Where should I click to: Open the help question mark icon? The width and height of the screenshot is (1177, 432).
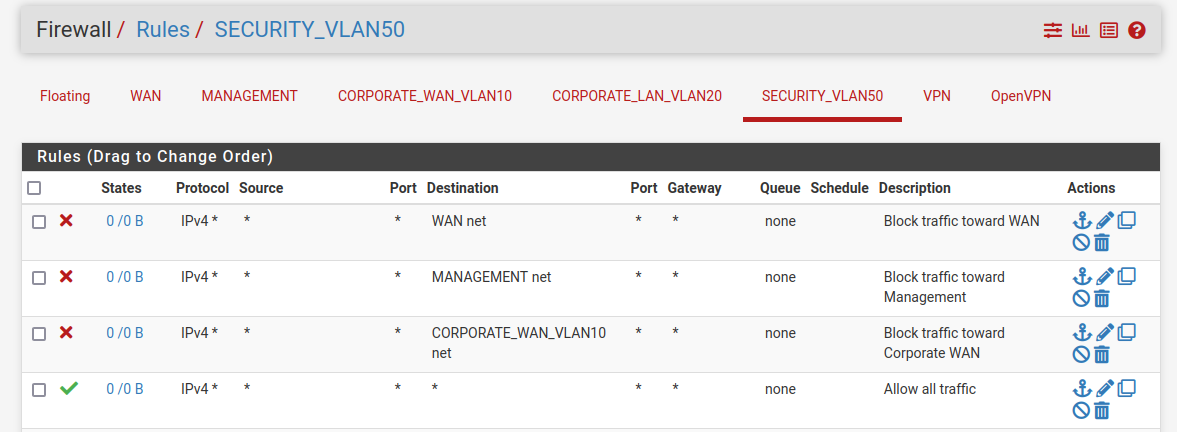pyautogui.click(x=1136, y=30)
